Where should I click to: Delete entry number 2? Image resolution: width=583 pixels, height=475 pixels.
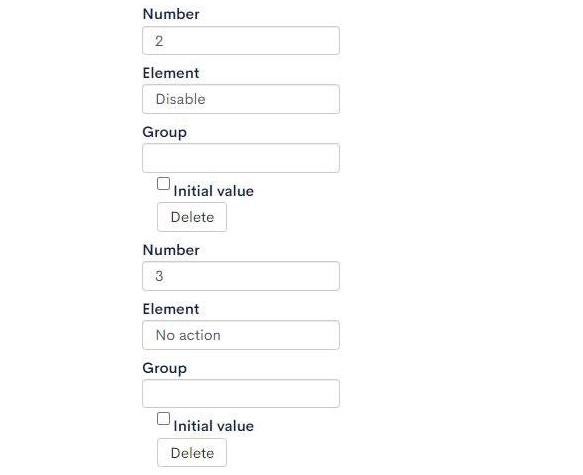[192, 217]
